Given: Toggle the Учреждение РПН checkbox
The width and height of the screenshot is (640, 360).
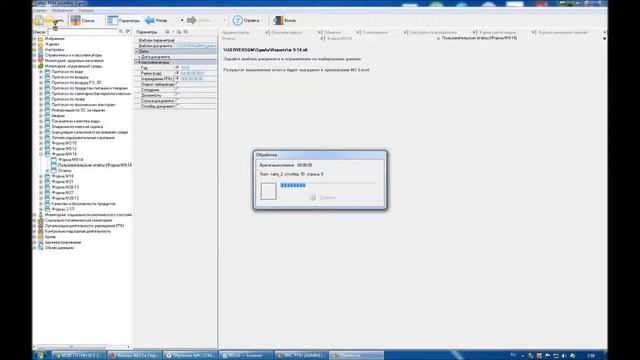Looking at the screenshot, I should tap(178, 78).
